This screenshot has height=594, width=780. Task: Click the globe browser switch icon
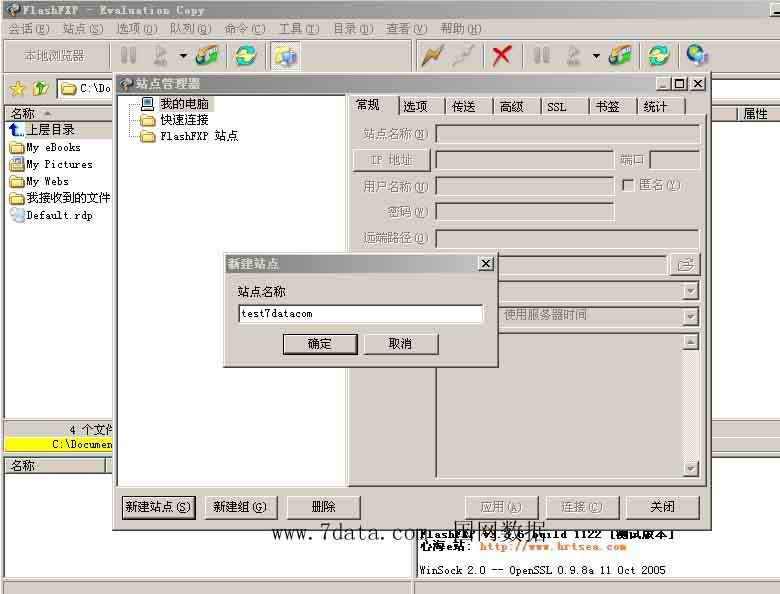697,55
